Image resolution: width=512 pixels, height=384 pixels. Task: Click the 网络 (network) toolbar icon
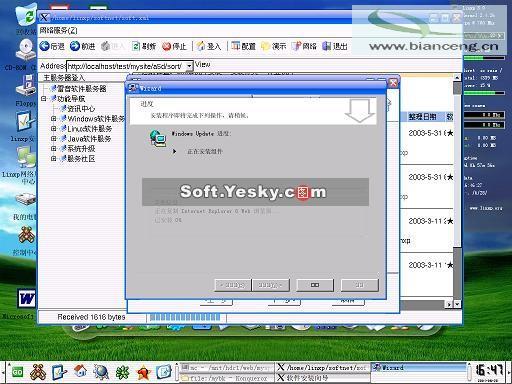point(304,46)
